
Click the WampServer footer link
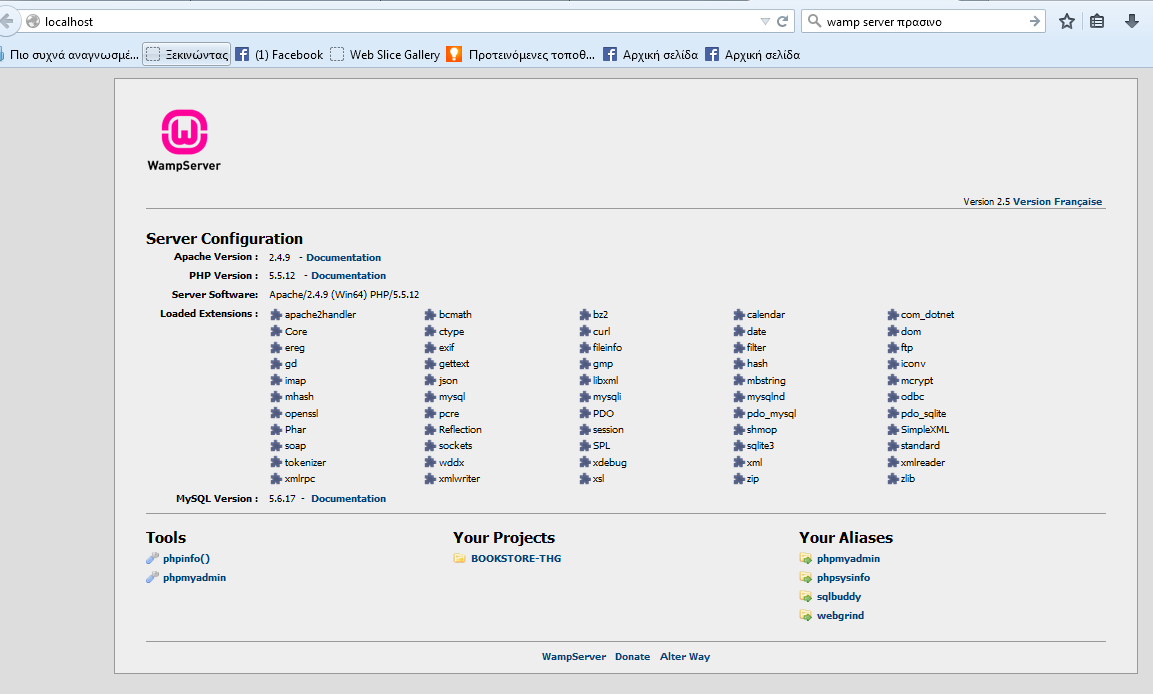[574, 657]
